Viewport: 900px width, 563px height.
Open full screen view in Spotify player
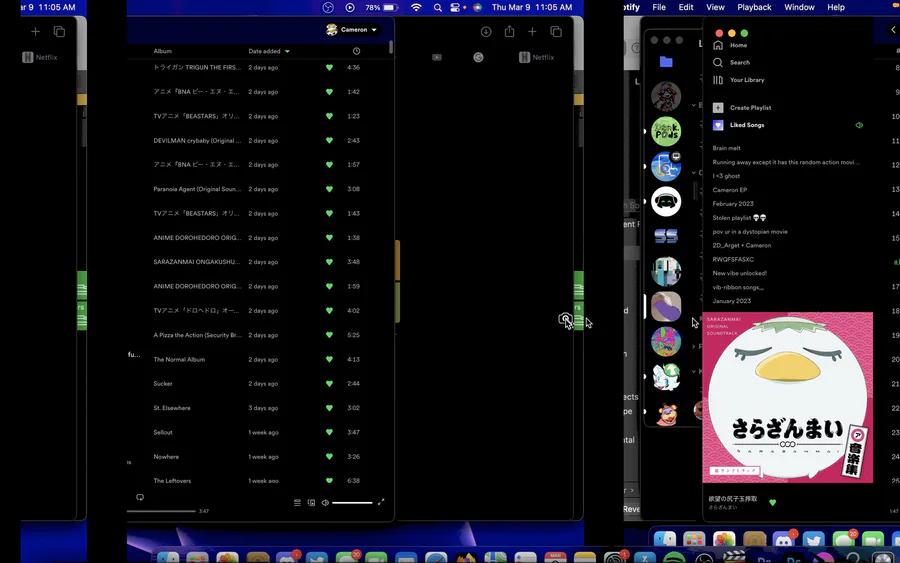pos(381,502)
